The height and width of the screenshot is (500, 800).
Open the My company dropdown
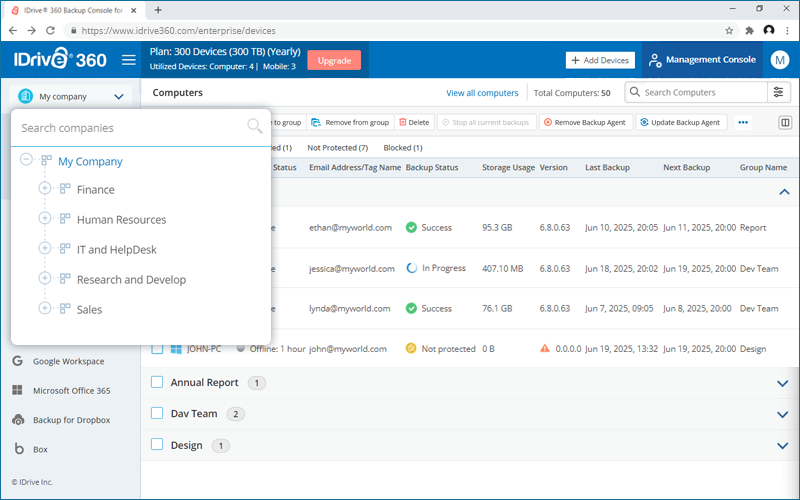(70, 96)
